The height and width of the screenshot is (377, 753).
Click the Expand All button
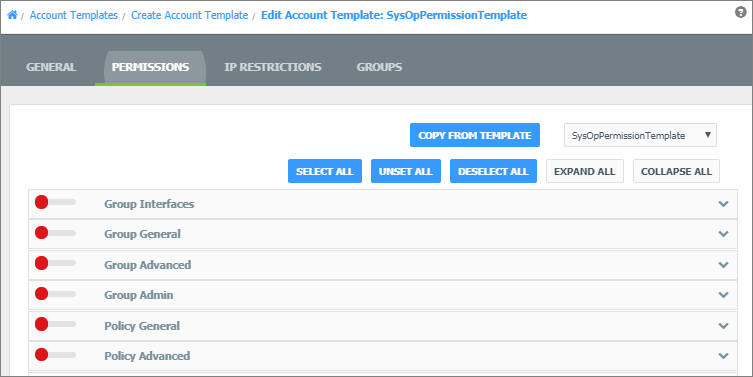click(x=584, y=171)
